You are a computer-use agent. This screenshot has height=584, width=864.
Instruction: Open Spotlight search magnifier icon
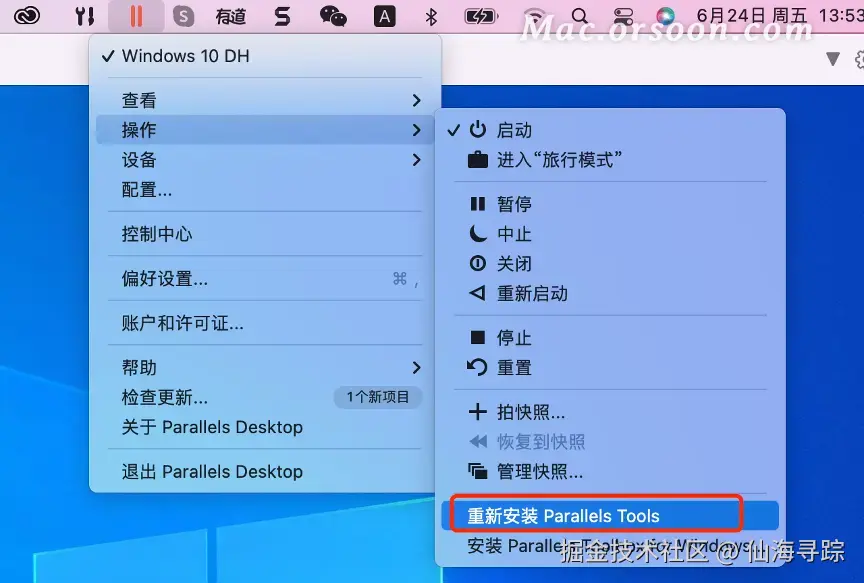[x=579, y=17]
